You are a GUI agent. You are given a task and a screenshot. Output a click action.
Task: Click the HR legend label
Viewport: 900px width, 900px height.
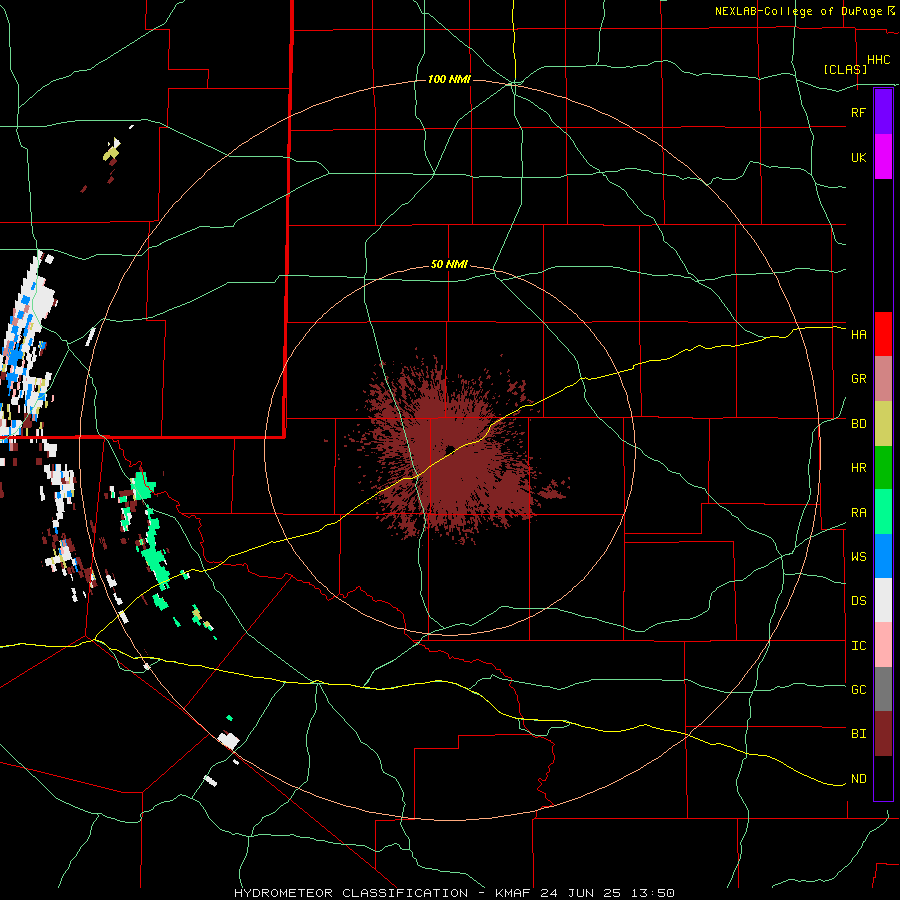click(x=859, y=468)
